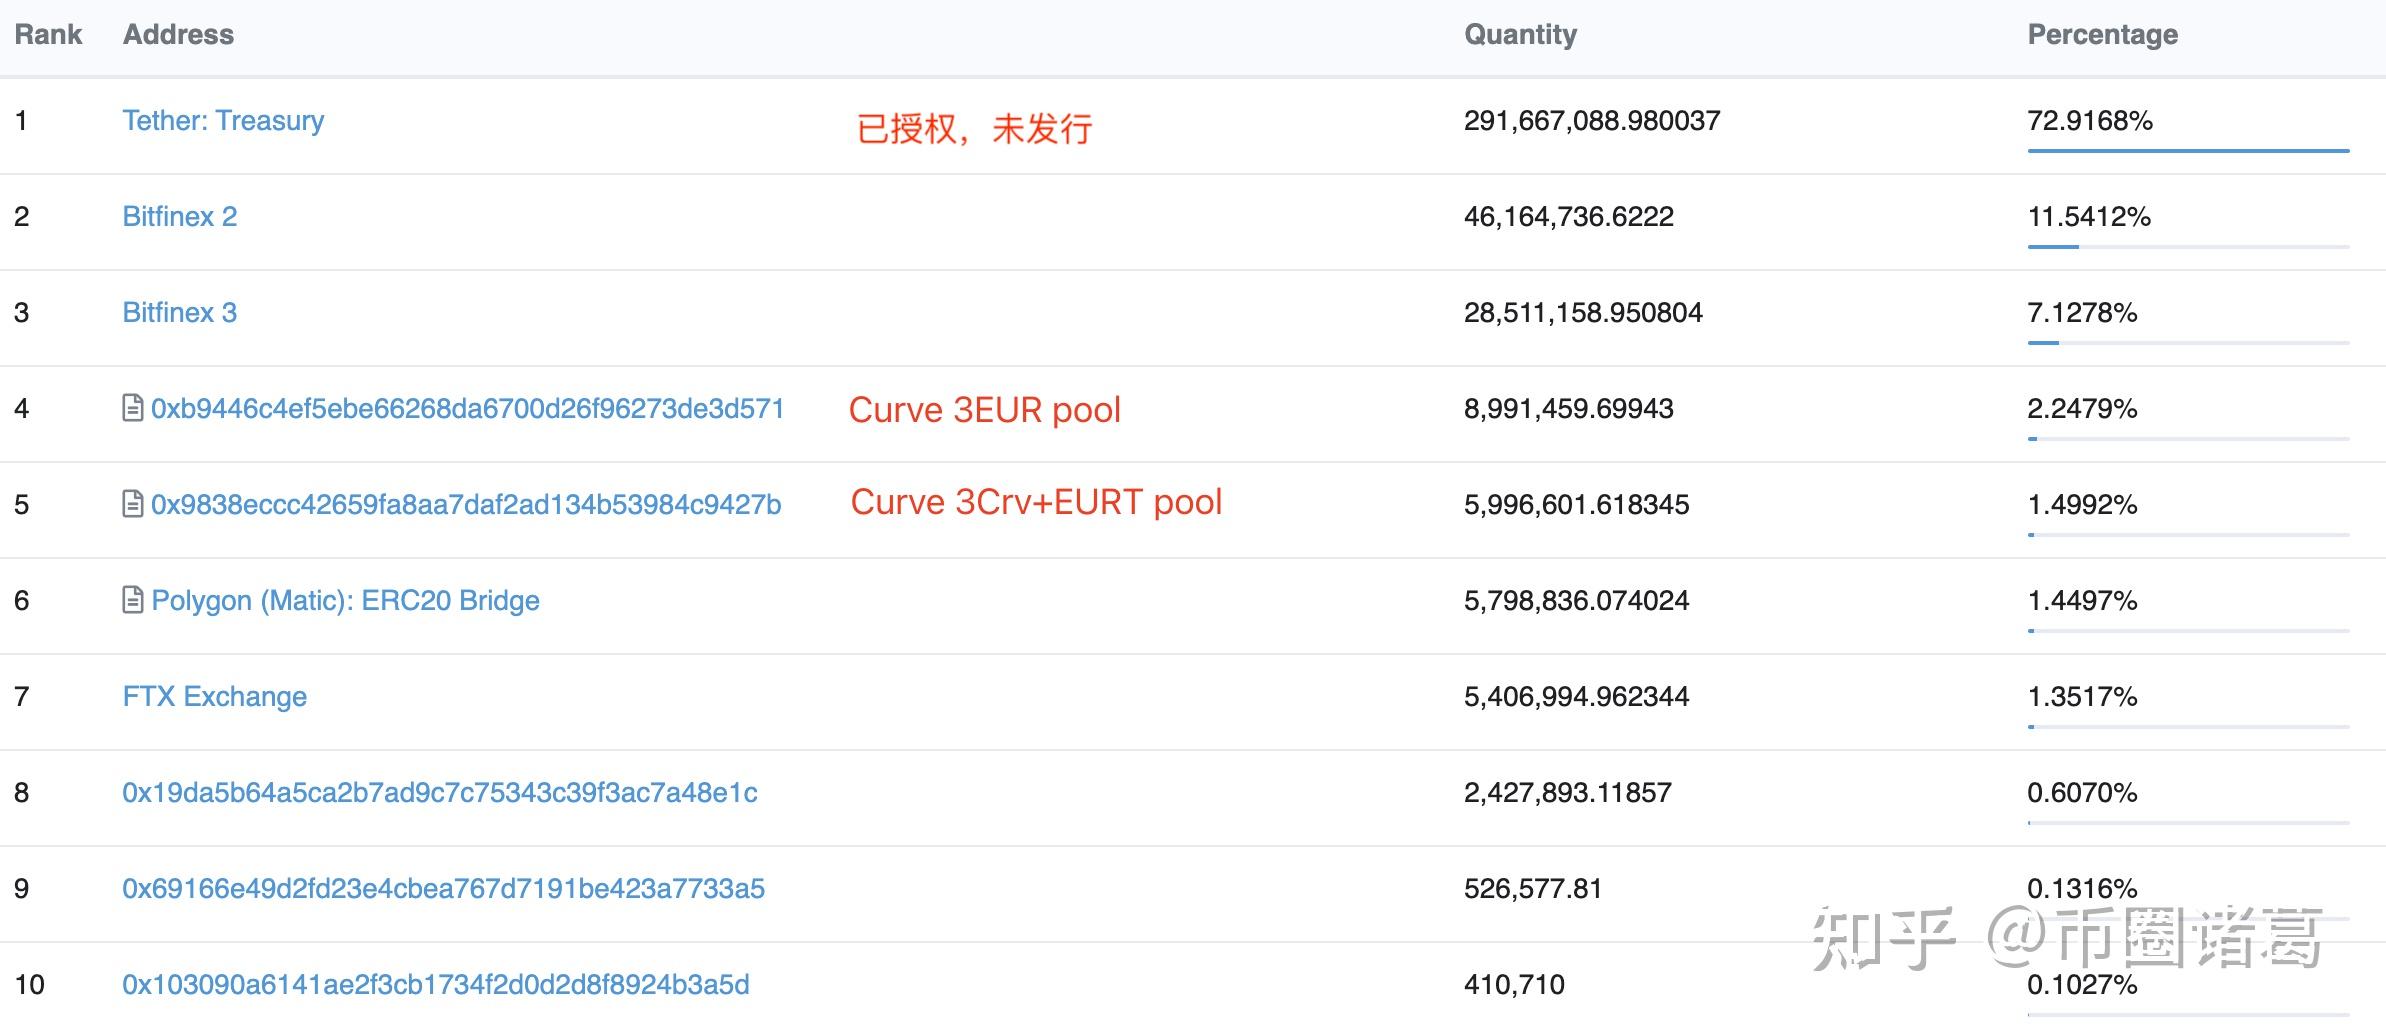Select quantity 46,164,736.6222

click(x=1569, y=217)
